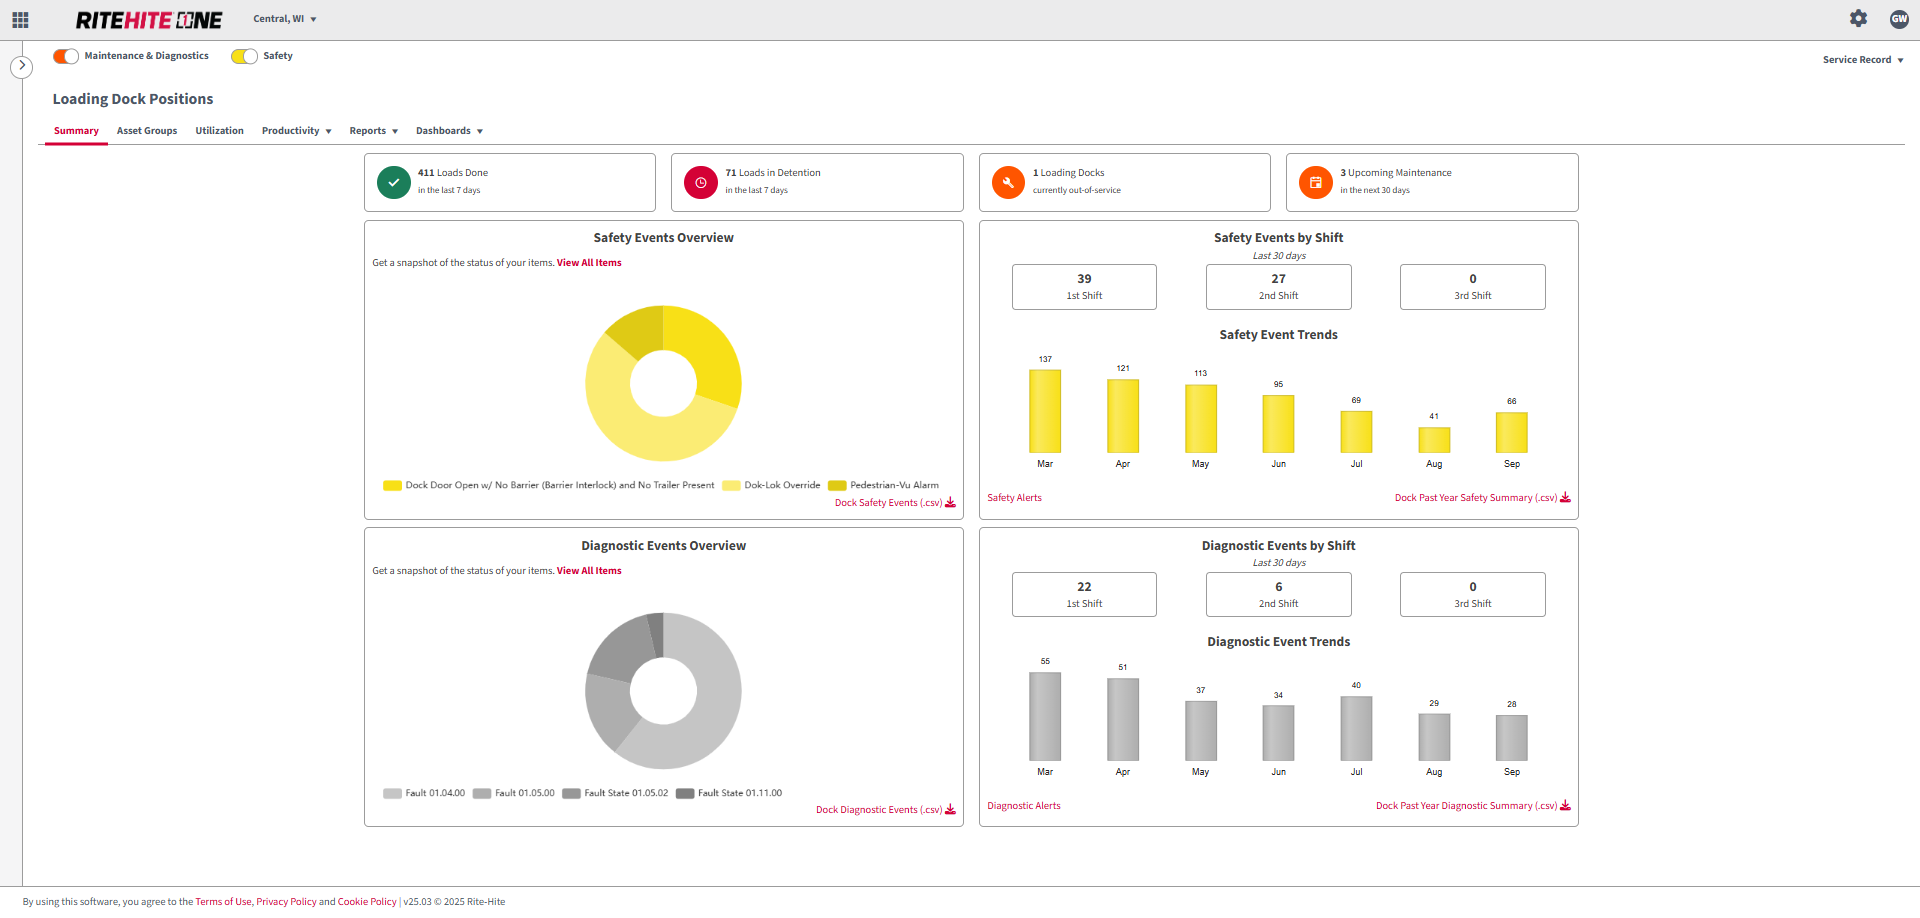Open the Utilization tab

[x=219, y=131]
